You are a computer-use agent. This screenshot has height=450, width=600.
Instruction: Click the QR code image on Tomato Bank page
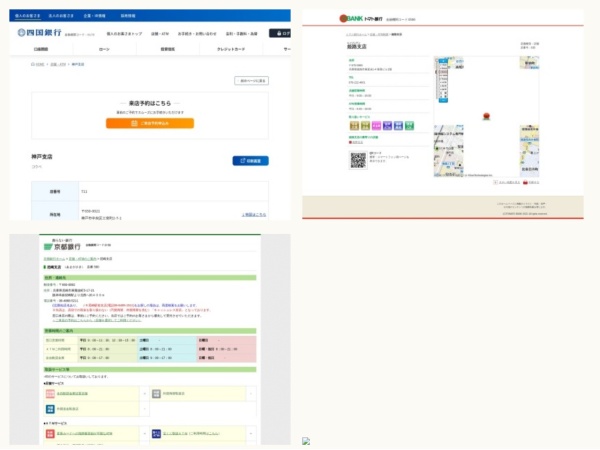[x=358, y=160]
